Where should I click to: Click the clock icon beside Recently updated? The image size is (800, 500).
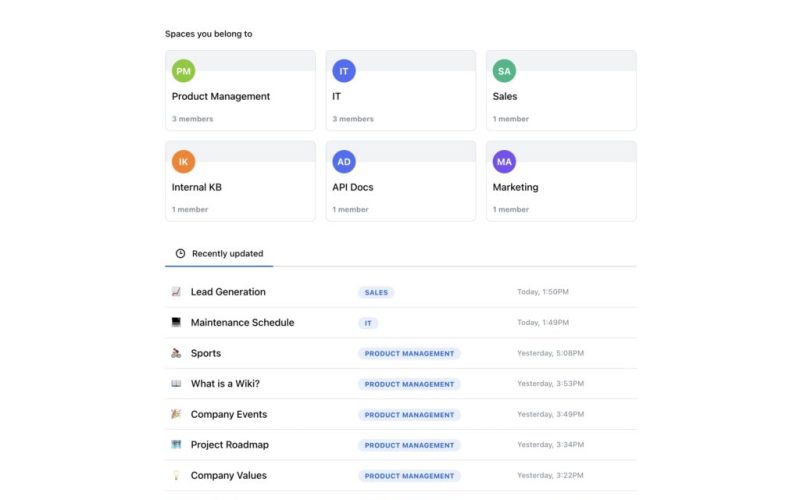point(180,254)
